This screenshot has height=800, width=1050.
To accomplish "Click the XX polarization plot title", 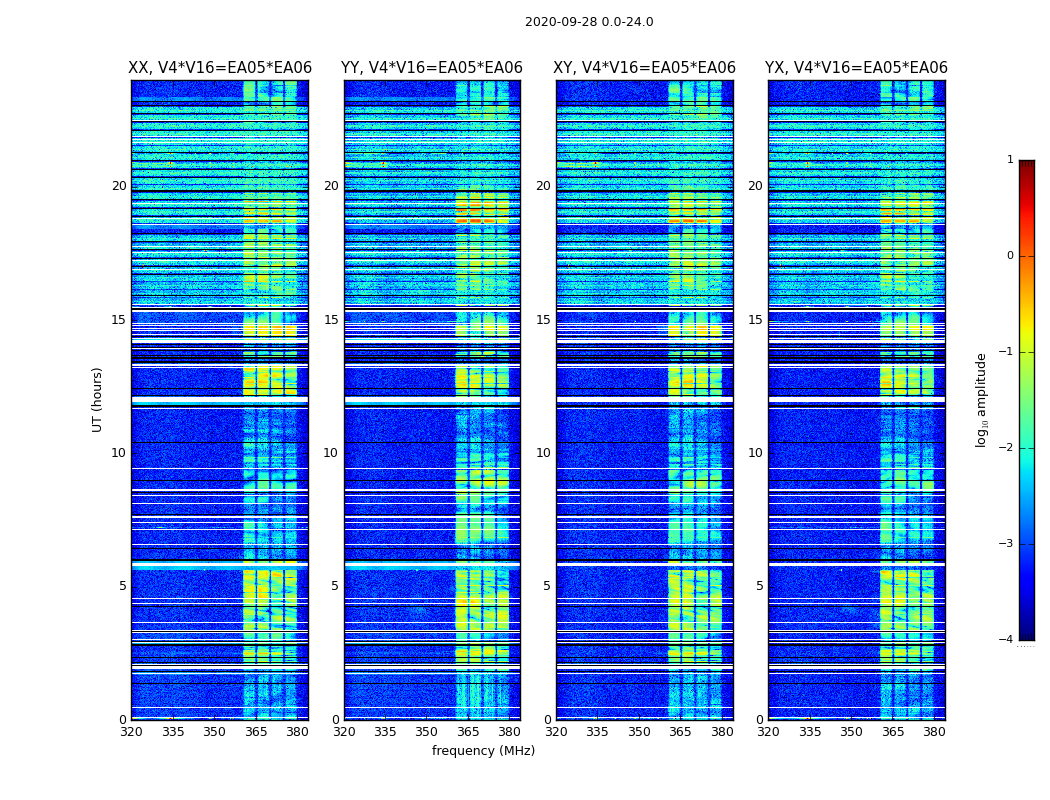I will click(220, 68).
